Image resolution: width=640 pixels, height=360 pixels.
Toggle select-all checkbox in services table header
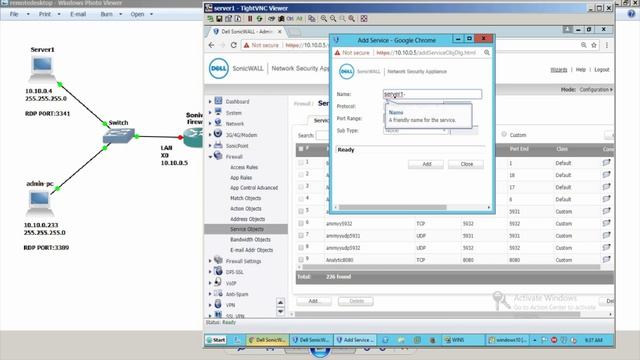[301, 149]
